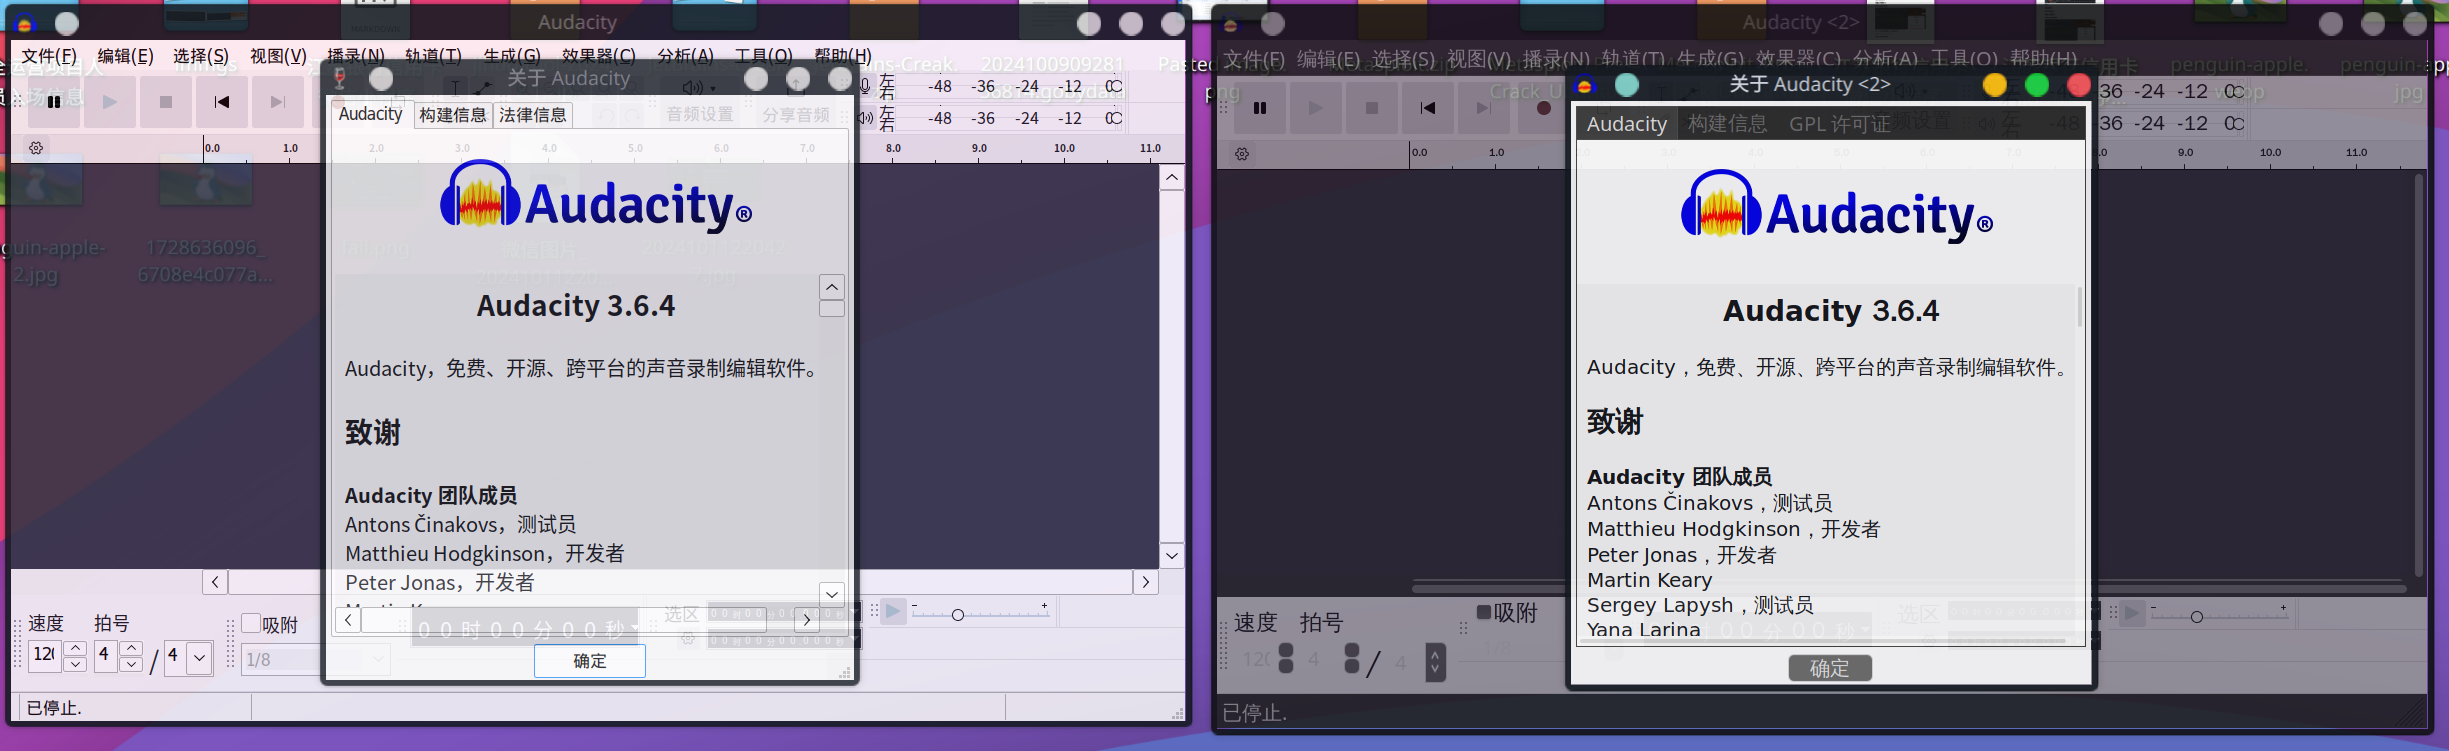Click the play-at-speed button in left Audacity window
Screen dimensions: 2449x751
[893, 611]
